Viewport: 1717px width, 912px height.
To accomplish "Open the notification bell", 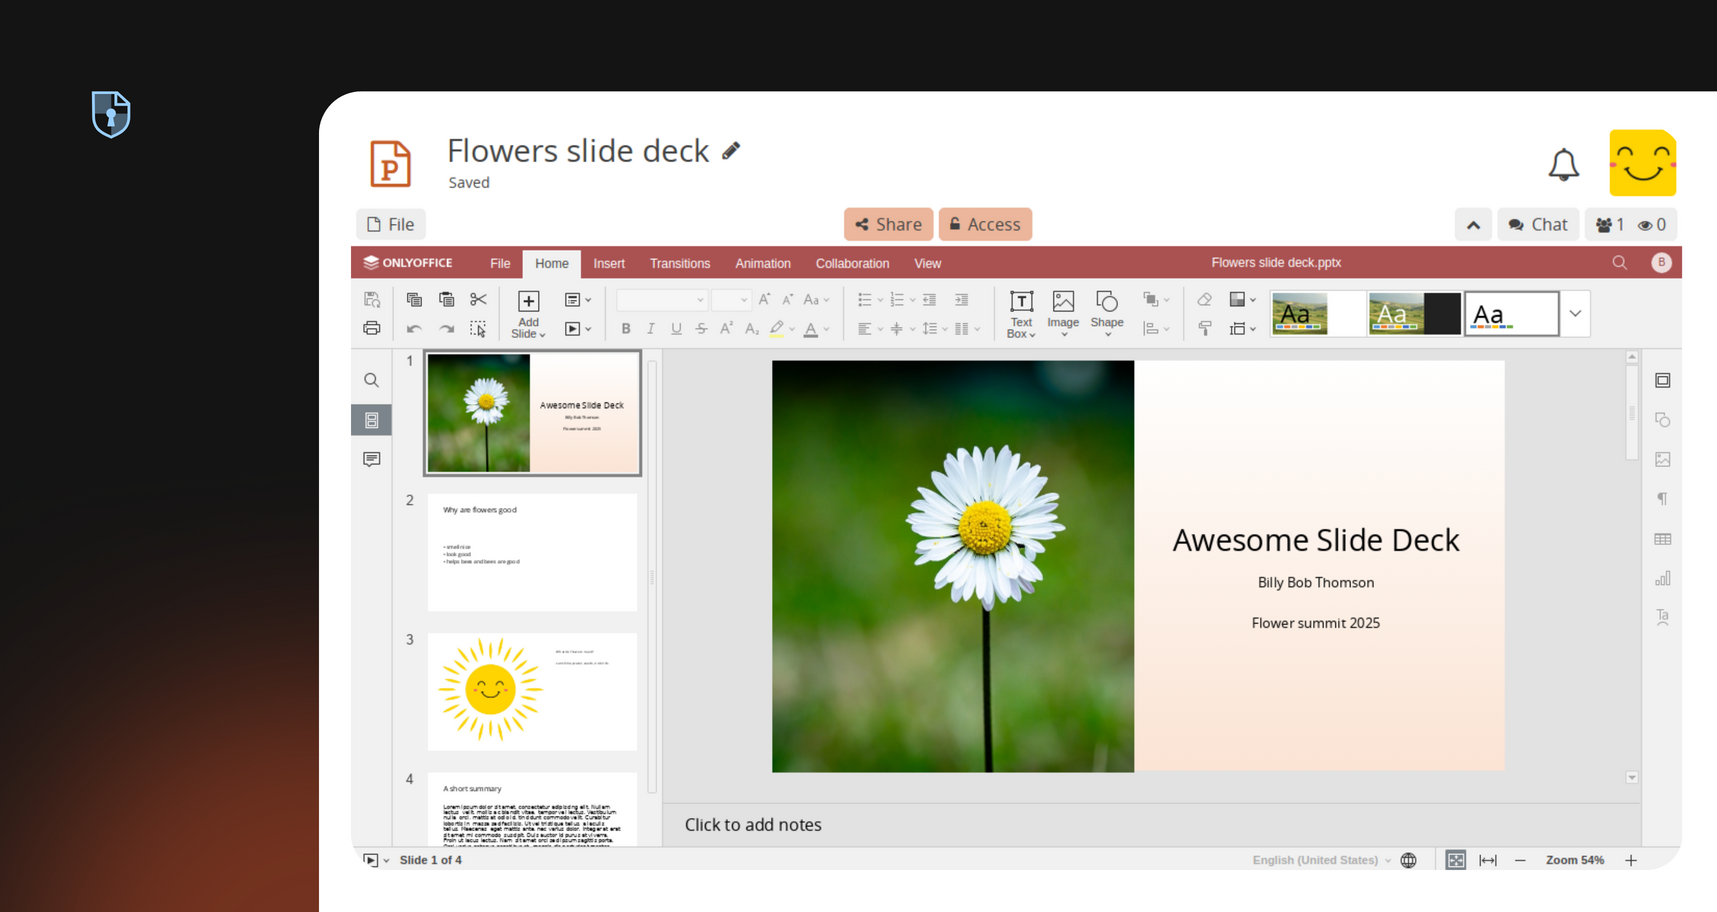I will [x=1563, y=165].
